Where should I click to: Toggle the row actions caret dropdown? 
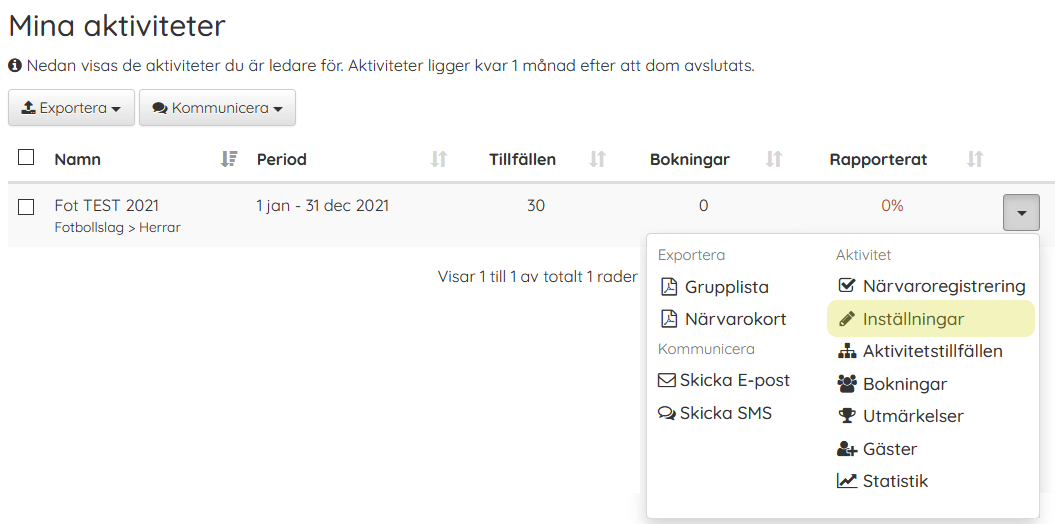pos(1021,213)
